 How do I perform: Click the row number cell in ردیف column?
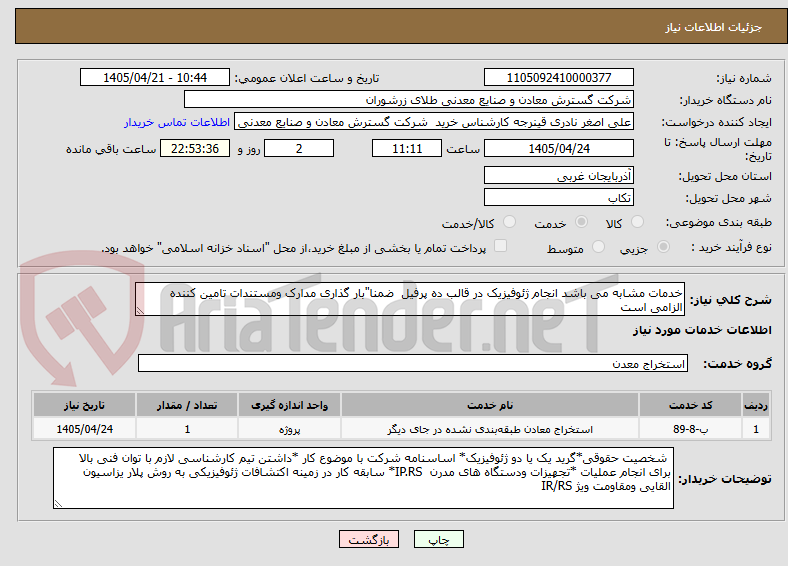pyautogui.click(x=756, y=429)
